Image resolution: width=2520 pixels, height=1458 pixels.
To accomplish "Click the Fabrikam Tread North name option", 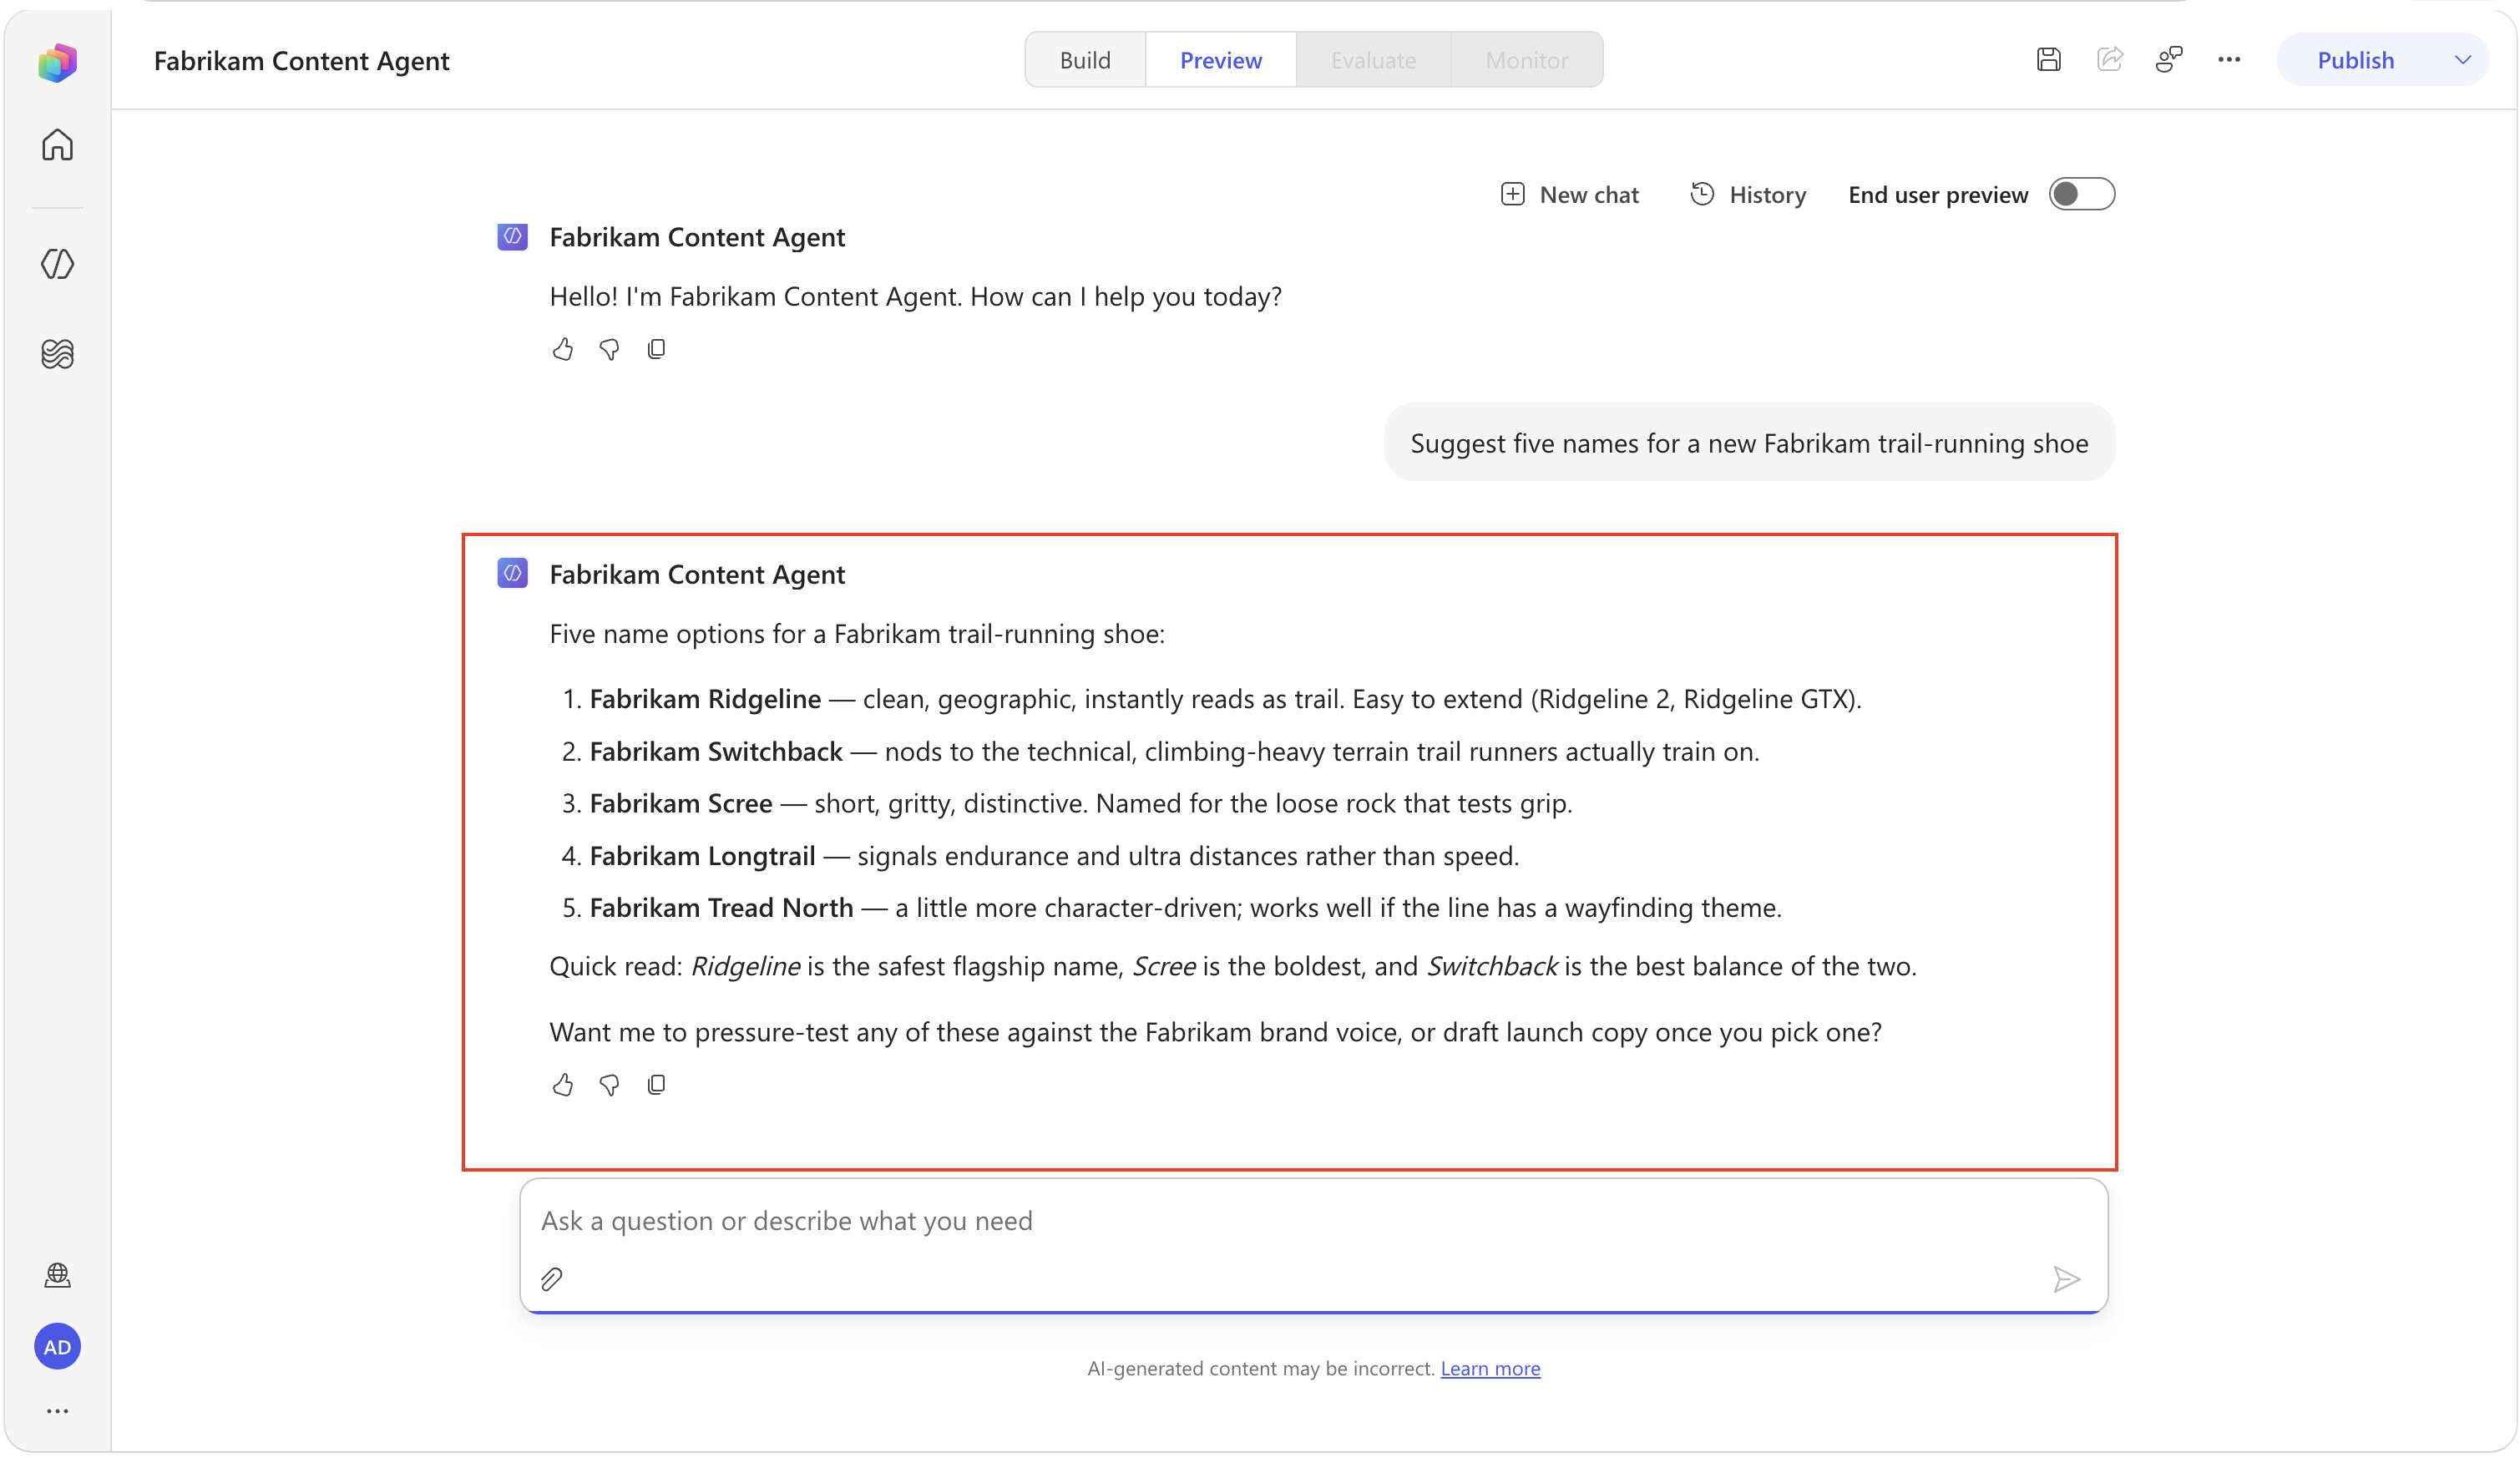I will tap(721, 908).
